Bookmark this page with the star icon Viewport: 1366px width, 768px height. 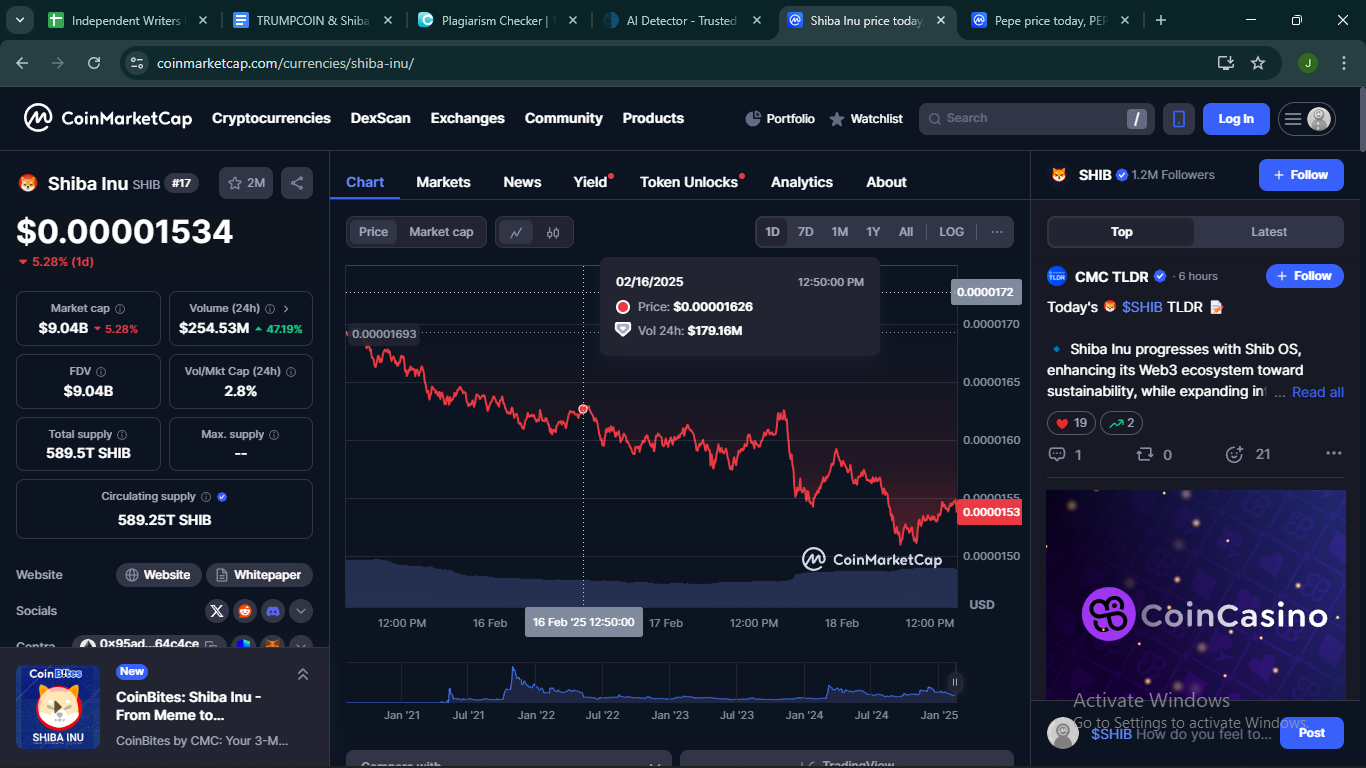(x=1258, y=63)
